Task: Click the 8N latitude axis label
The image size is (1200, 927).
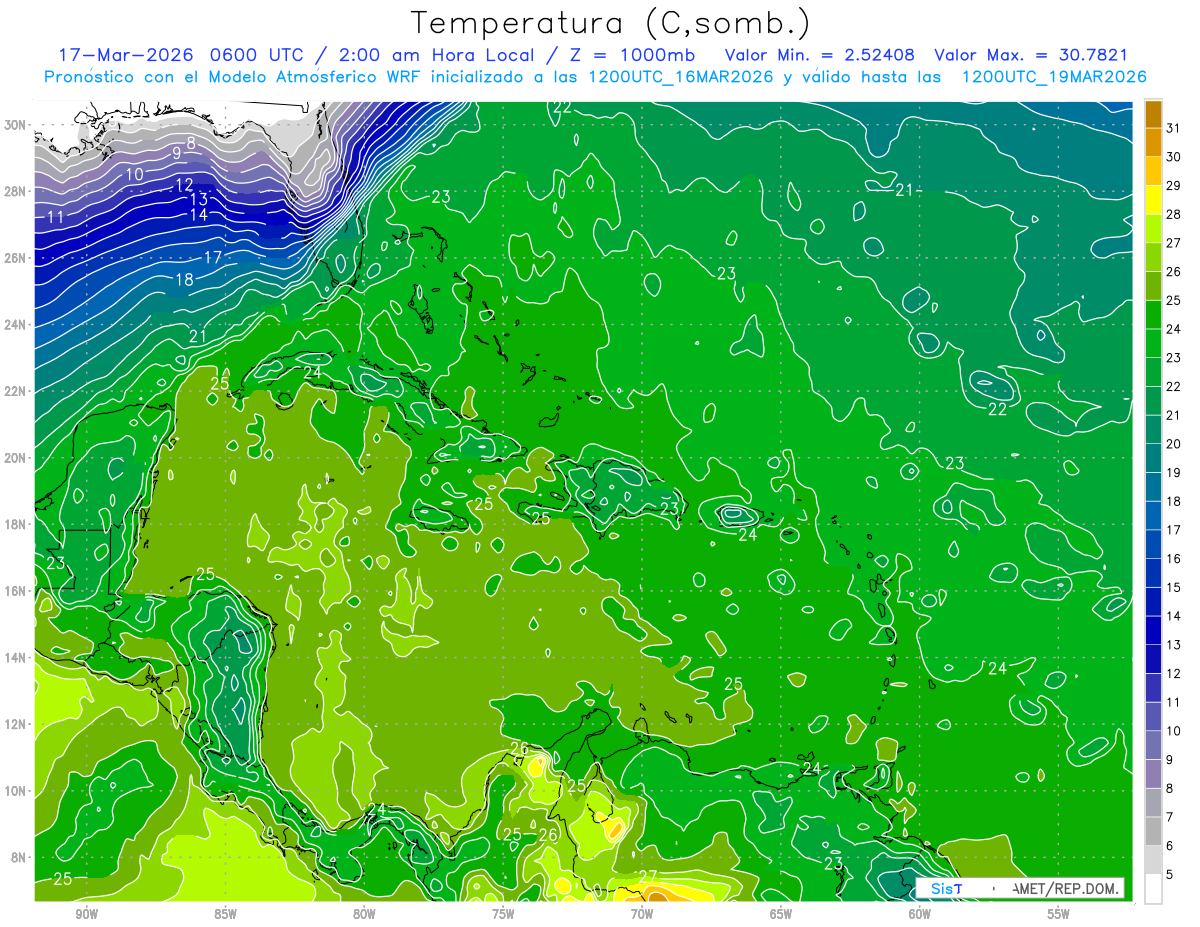Action: point(18,857)
